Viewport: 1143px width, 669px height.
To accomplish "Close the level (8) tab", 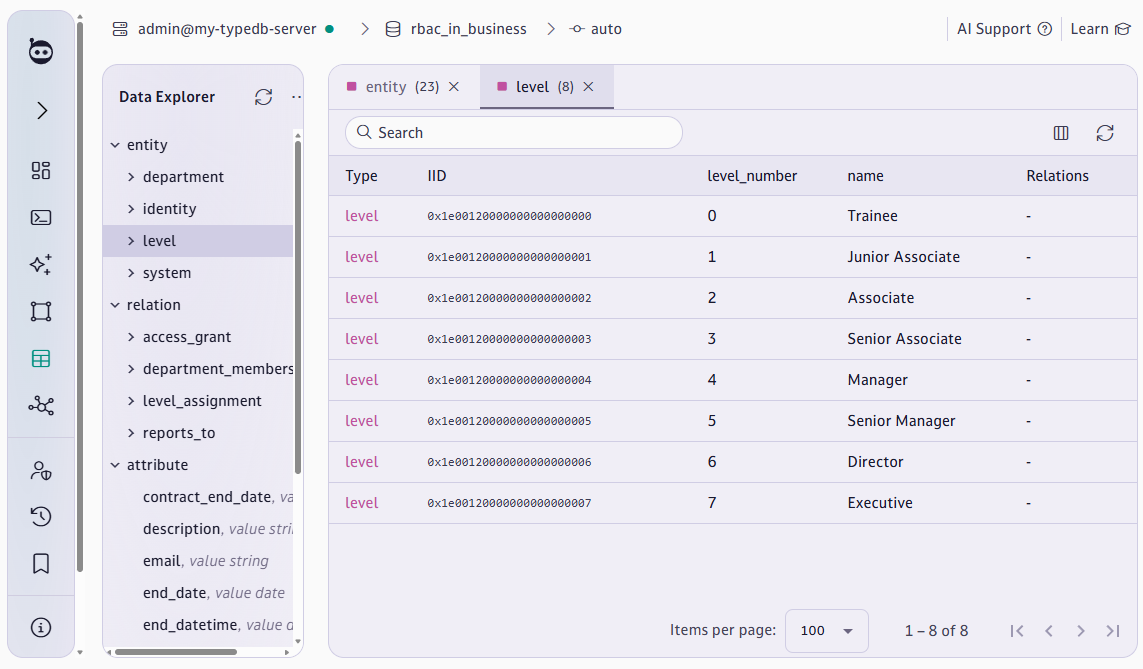I will pyautogui.click(x=588, y=87).
